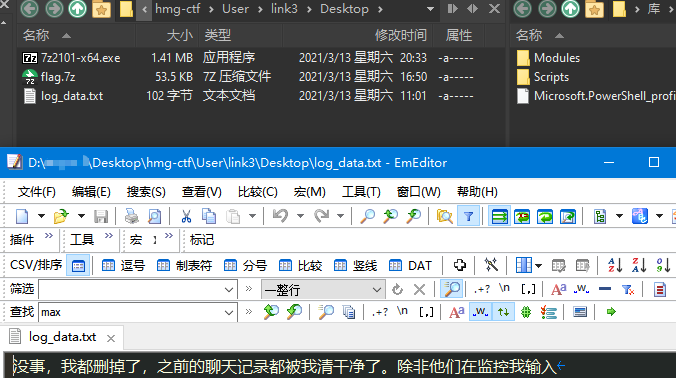Expand the Paste options dropdown arrow

click(252, 216)
